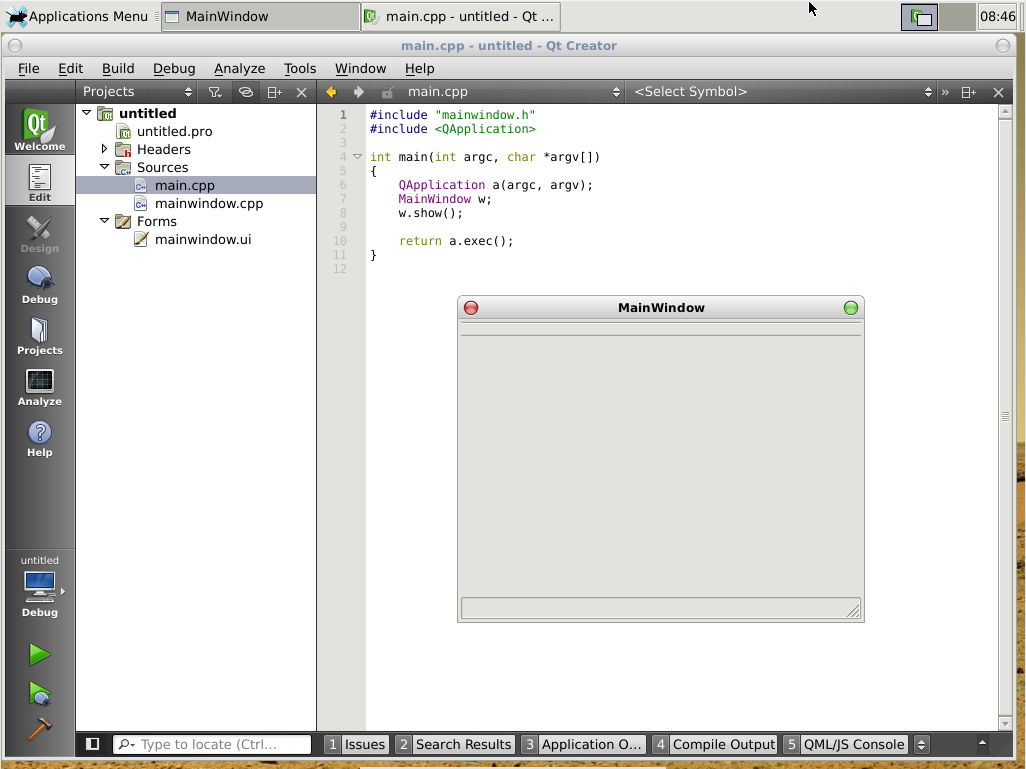Select the Qt Creator taskbar button
This screenshot has width=1026, height=769.
(461, 16)
